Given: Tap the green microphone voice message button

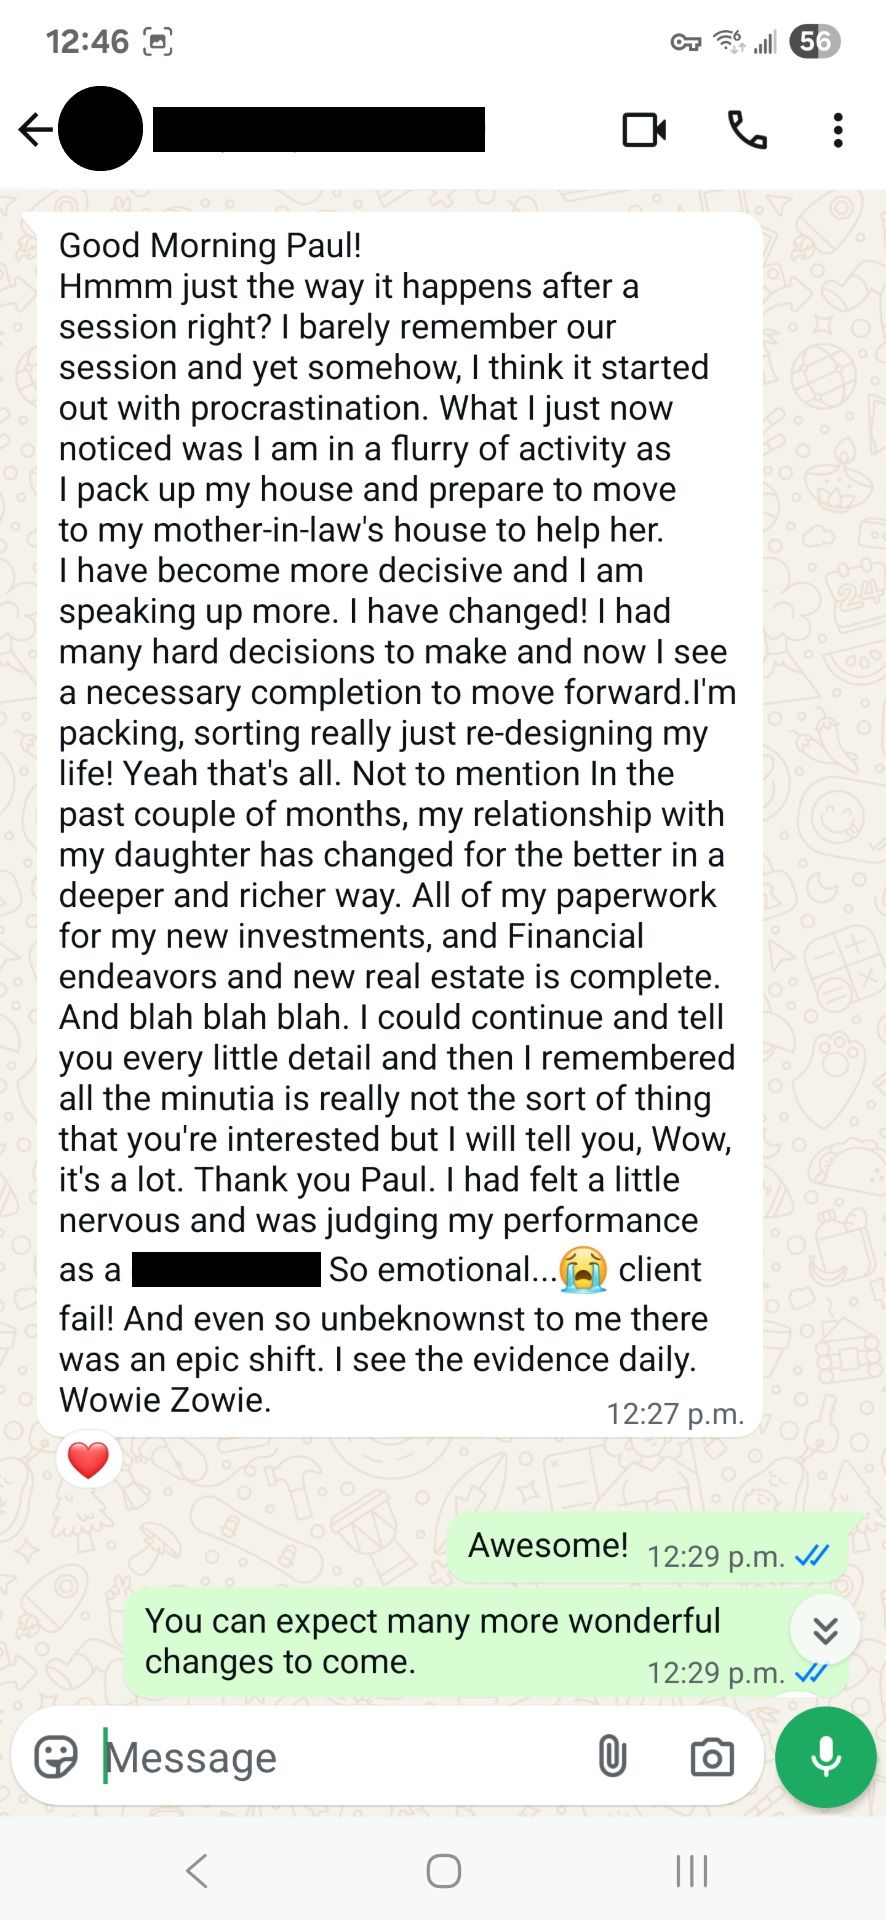Looking at the screenshot, I should tap(826, 1757).
